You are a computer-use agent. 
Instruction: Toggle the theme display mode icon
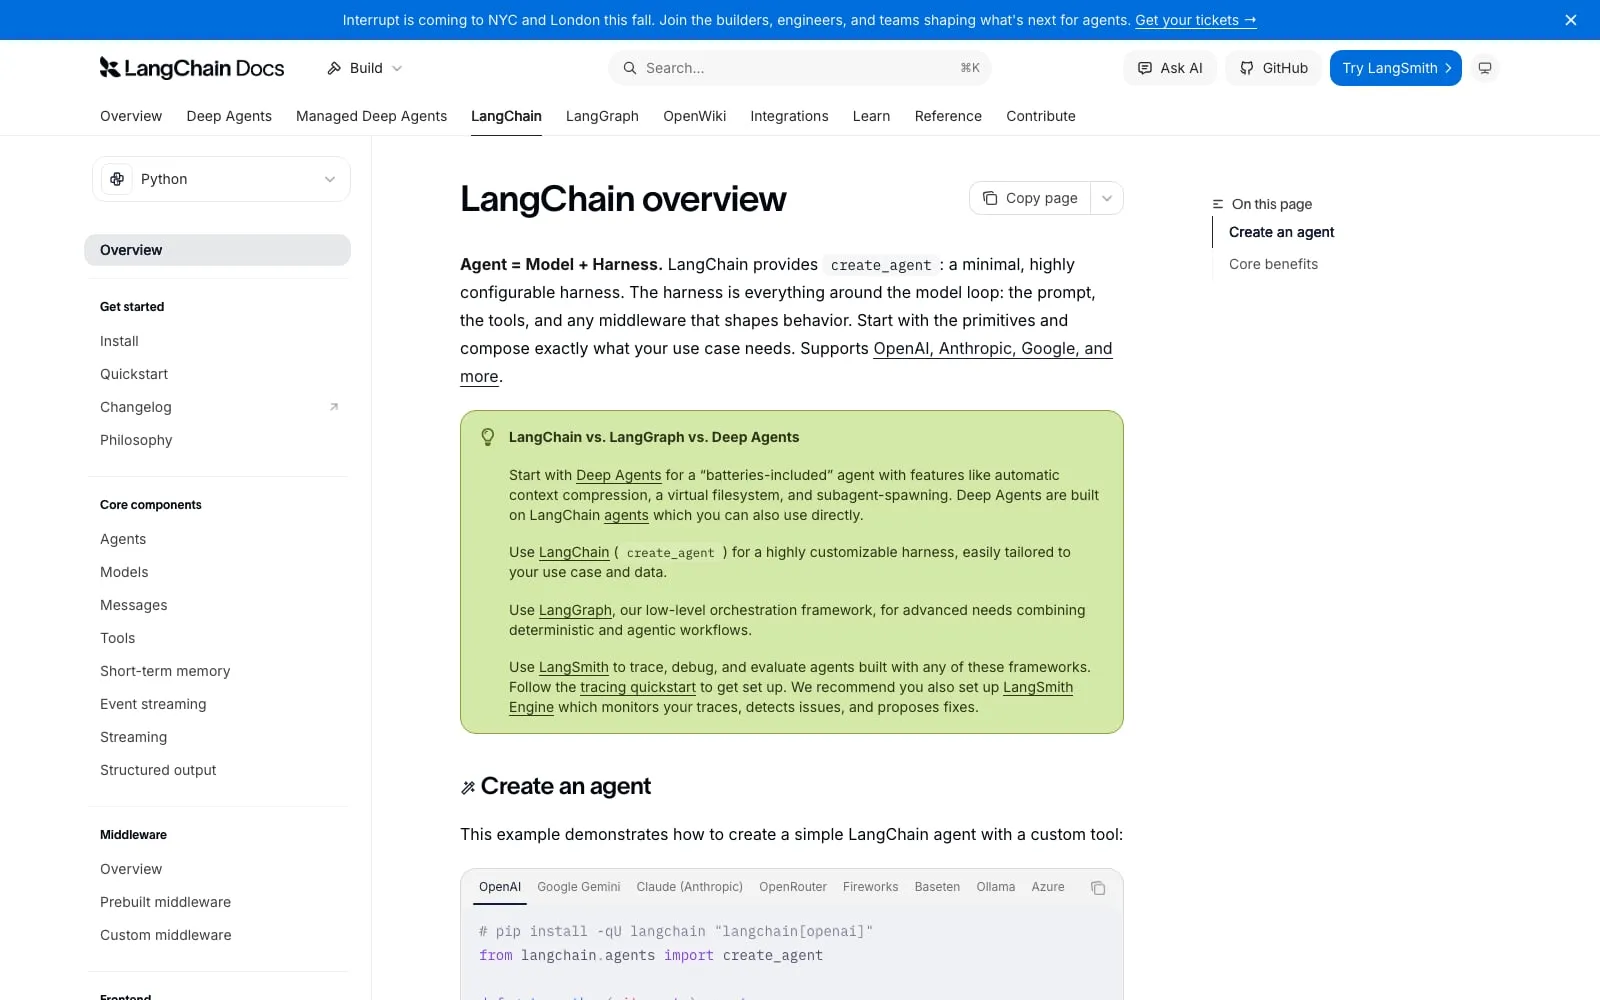pos(1485,68)
